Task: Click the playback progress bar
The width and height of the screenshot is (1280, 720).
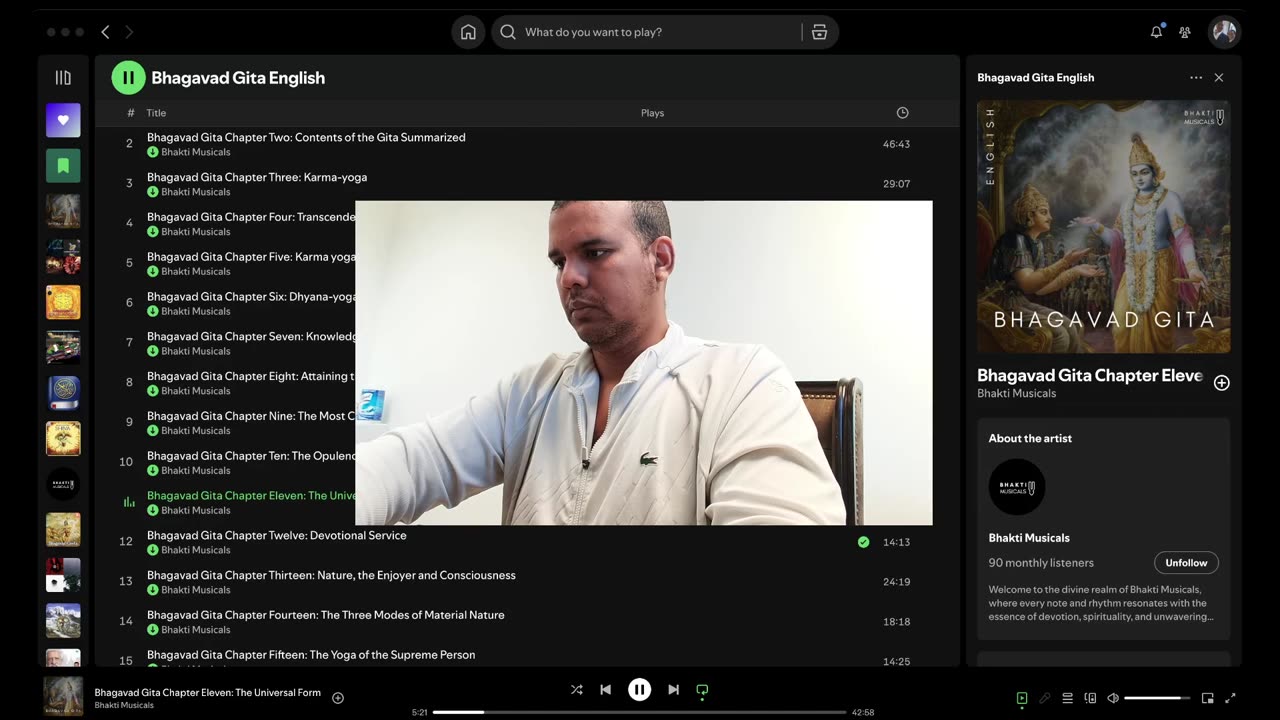Action: coord(639,712)
